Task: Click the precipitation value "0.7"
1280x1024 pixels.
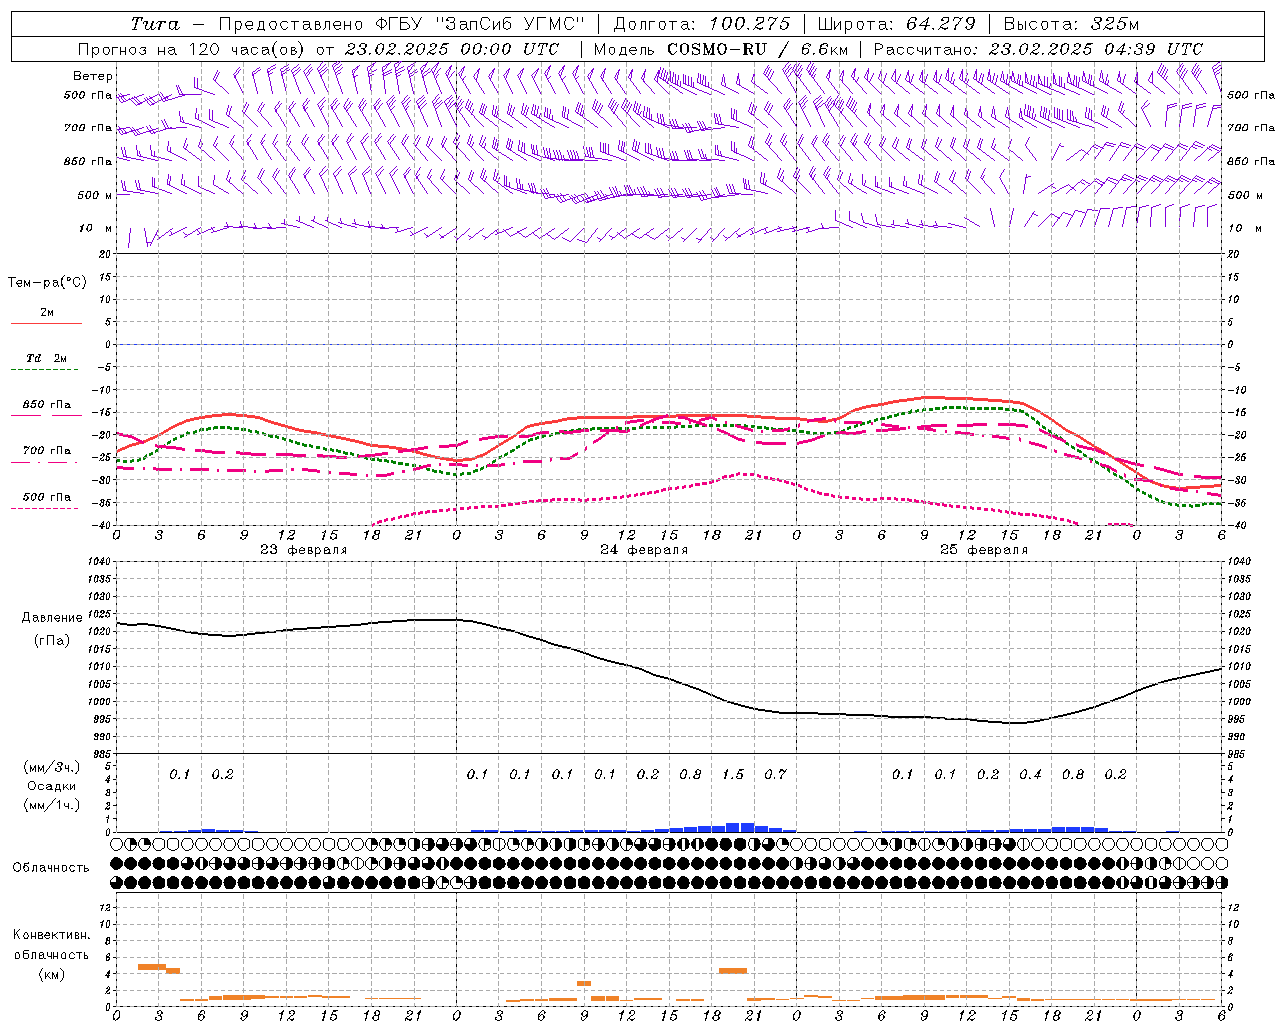Action: (x=775, y=775)
